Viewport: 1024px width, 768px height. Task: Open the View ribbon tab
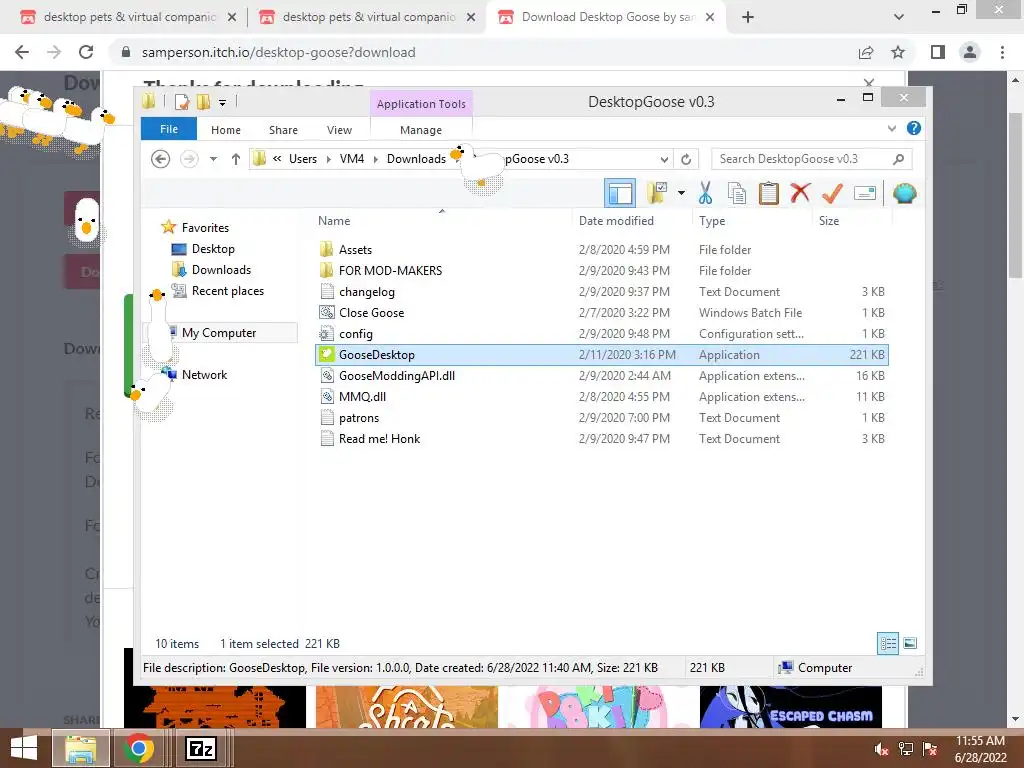tap(339, 130)
